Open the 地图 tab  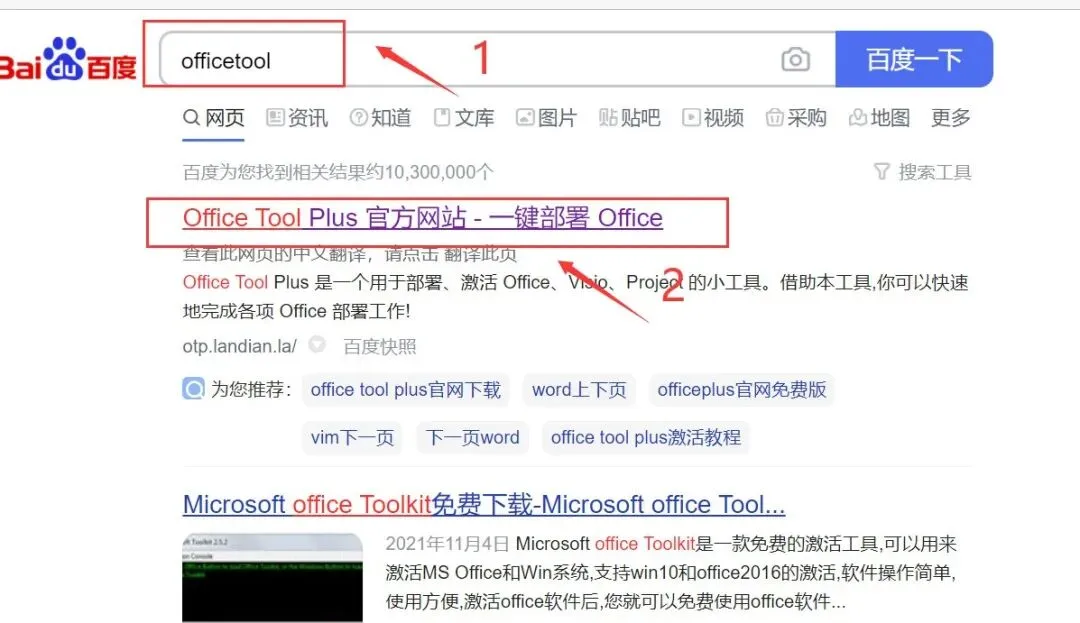click(880, 118)
